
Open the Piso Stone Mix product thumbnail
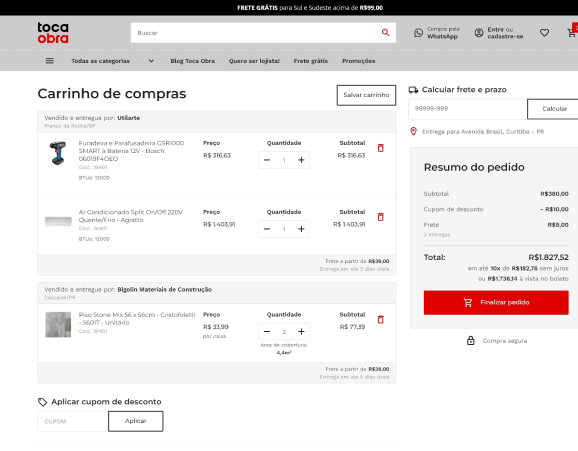58,325
